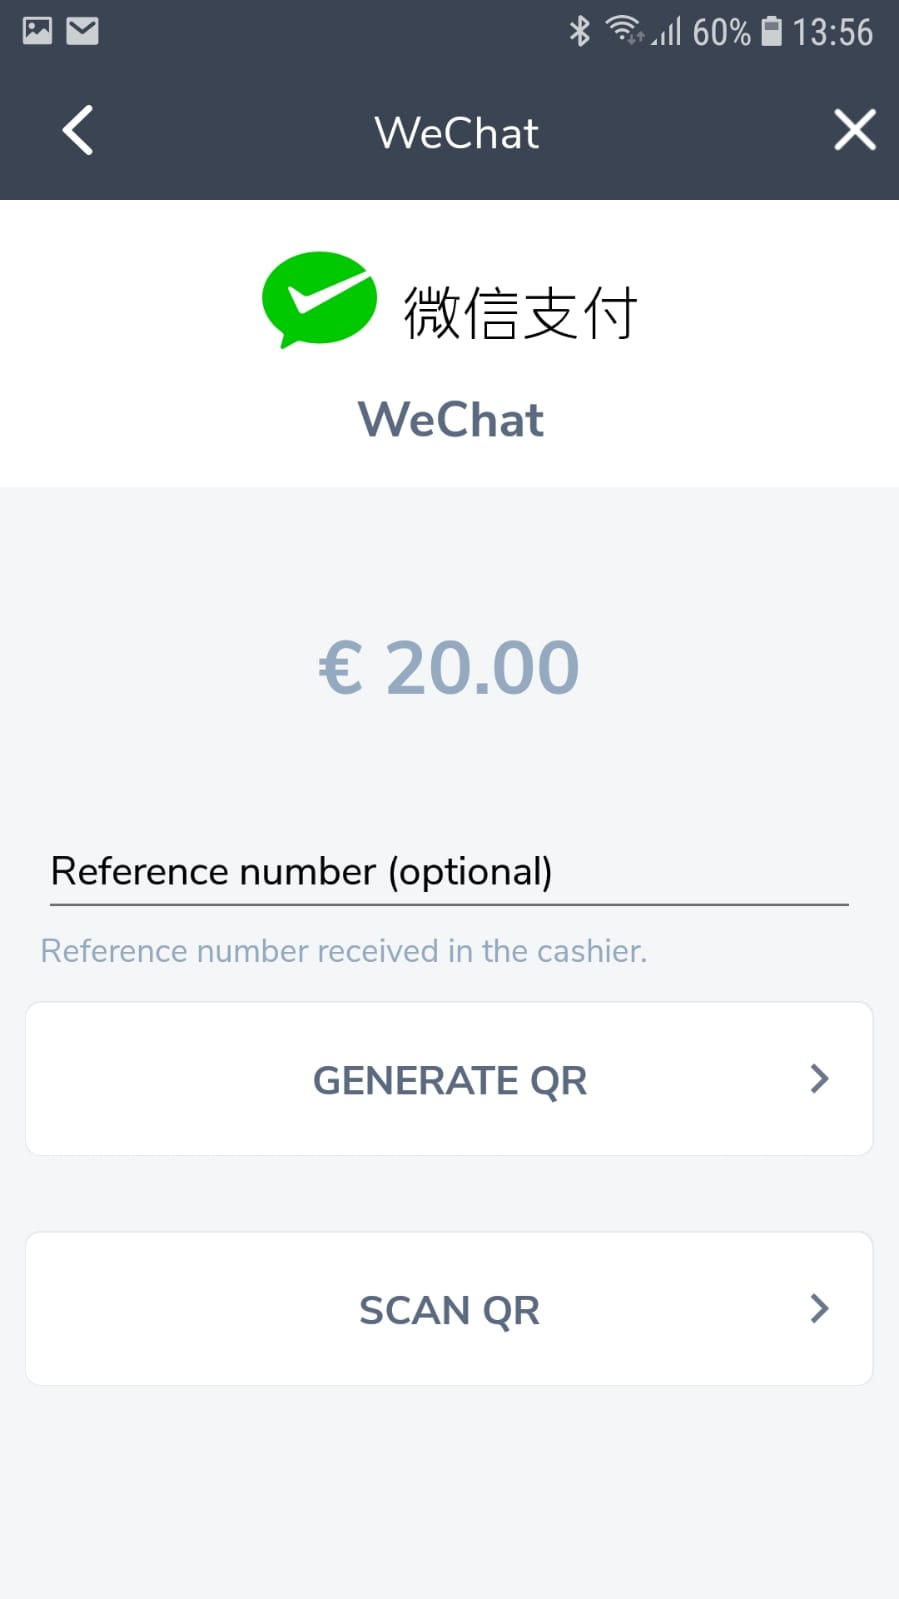Tap the WeChat title in header
The image size is (899, 1599).
456,133
